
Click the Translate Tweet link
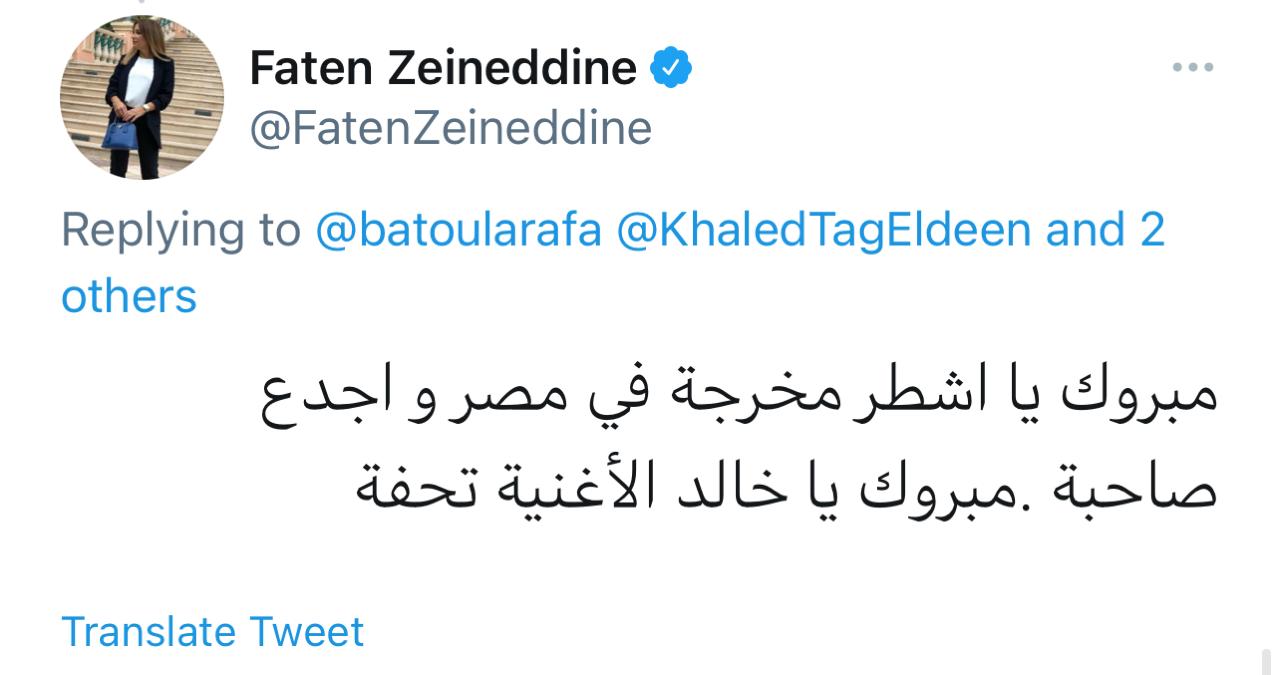pos(213,632)
